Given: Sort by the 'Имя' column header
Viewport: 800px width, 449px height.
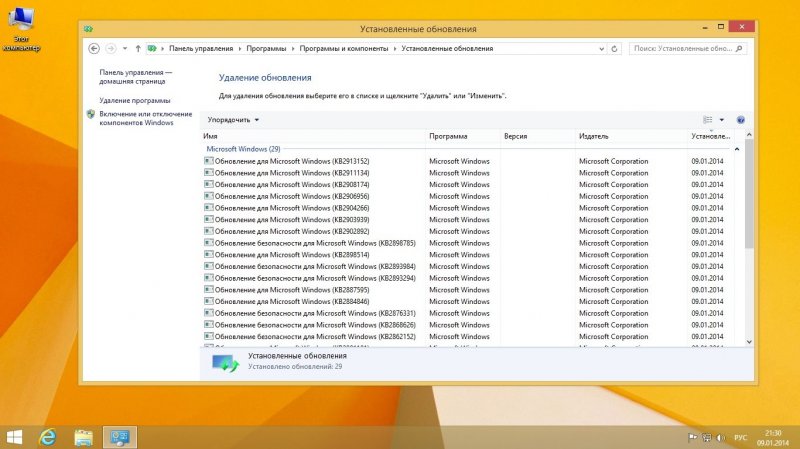Looking at the screenshot, I should (x=313, y=136).
